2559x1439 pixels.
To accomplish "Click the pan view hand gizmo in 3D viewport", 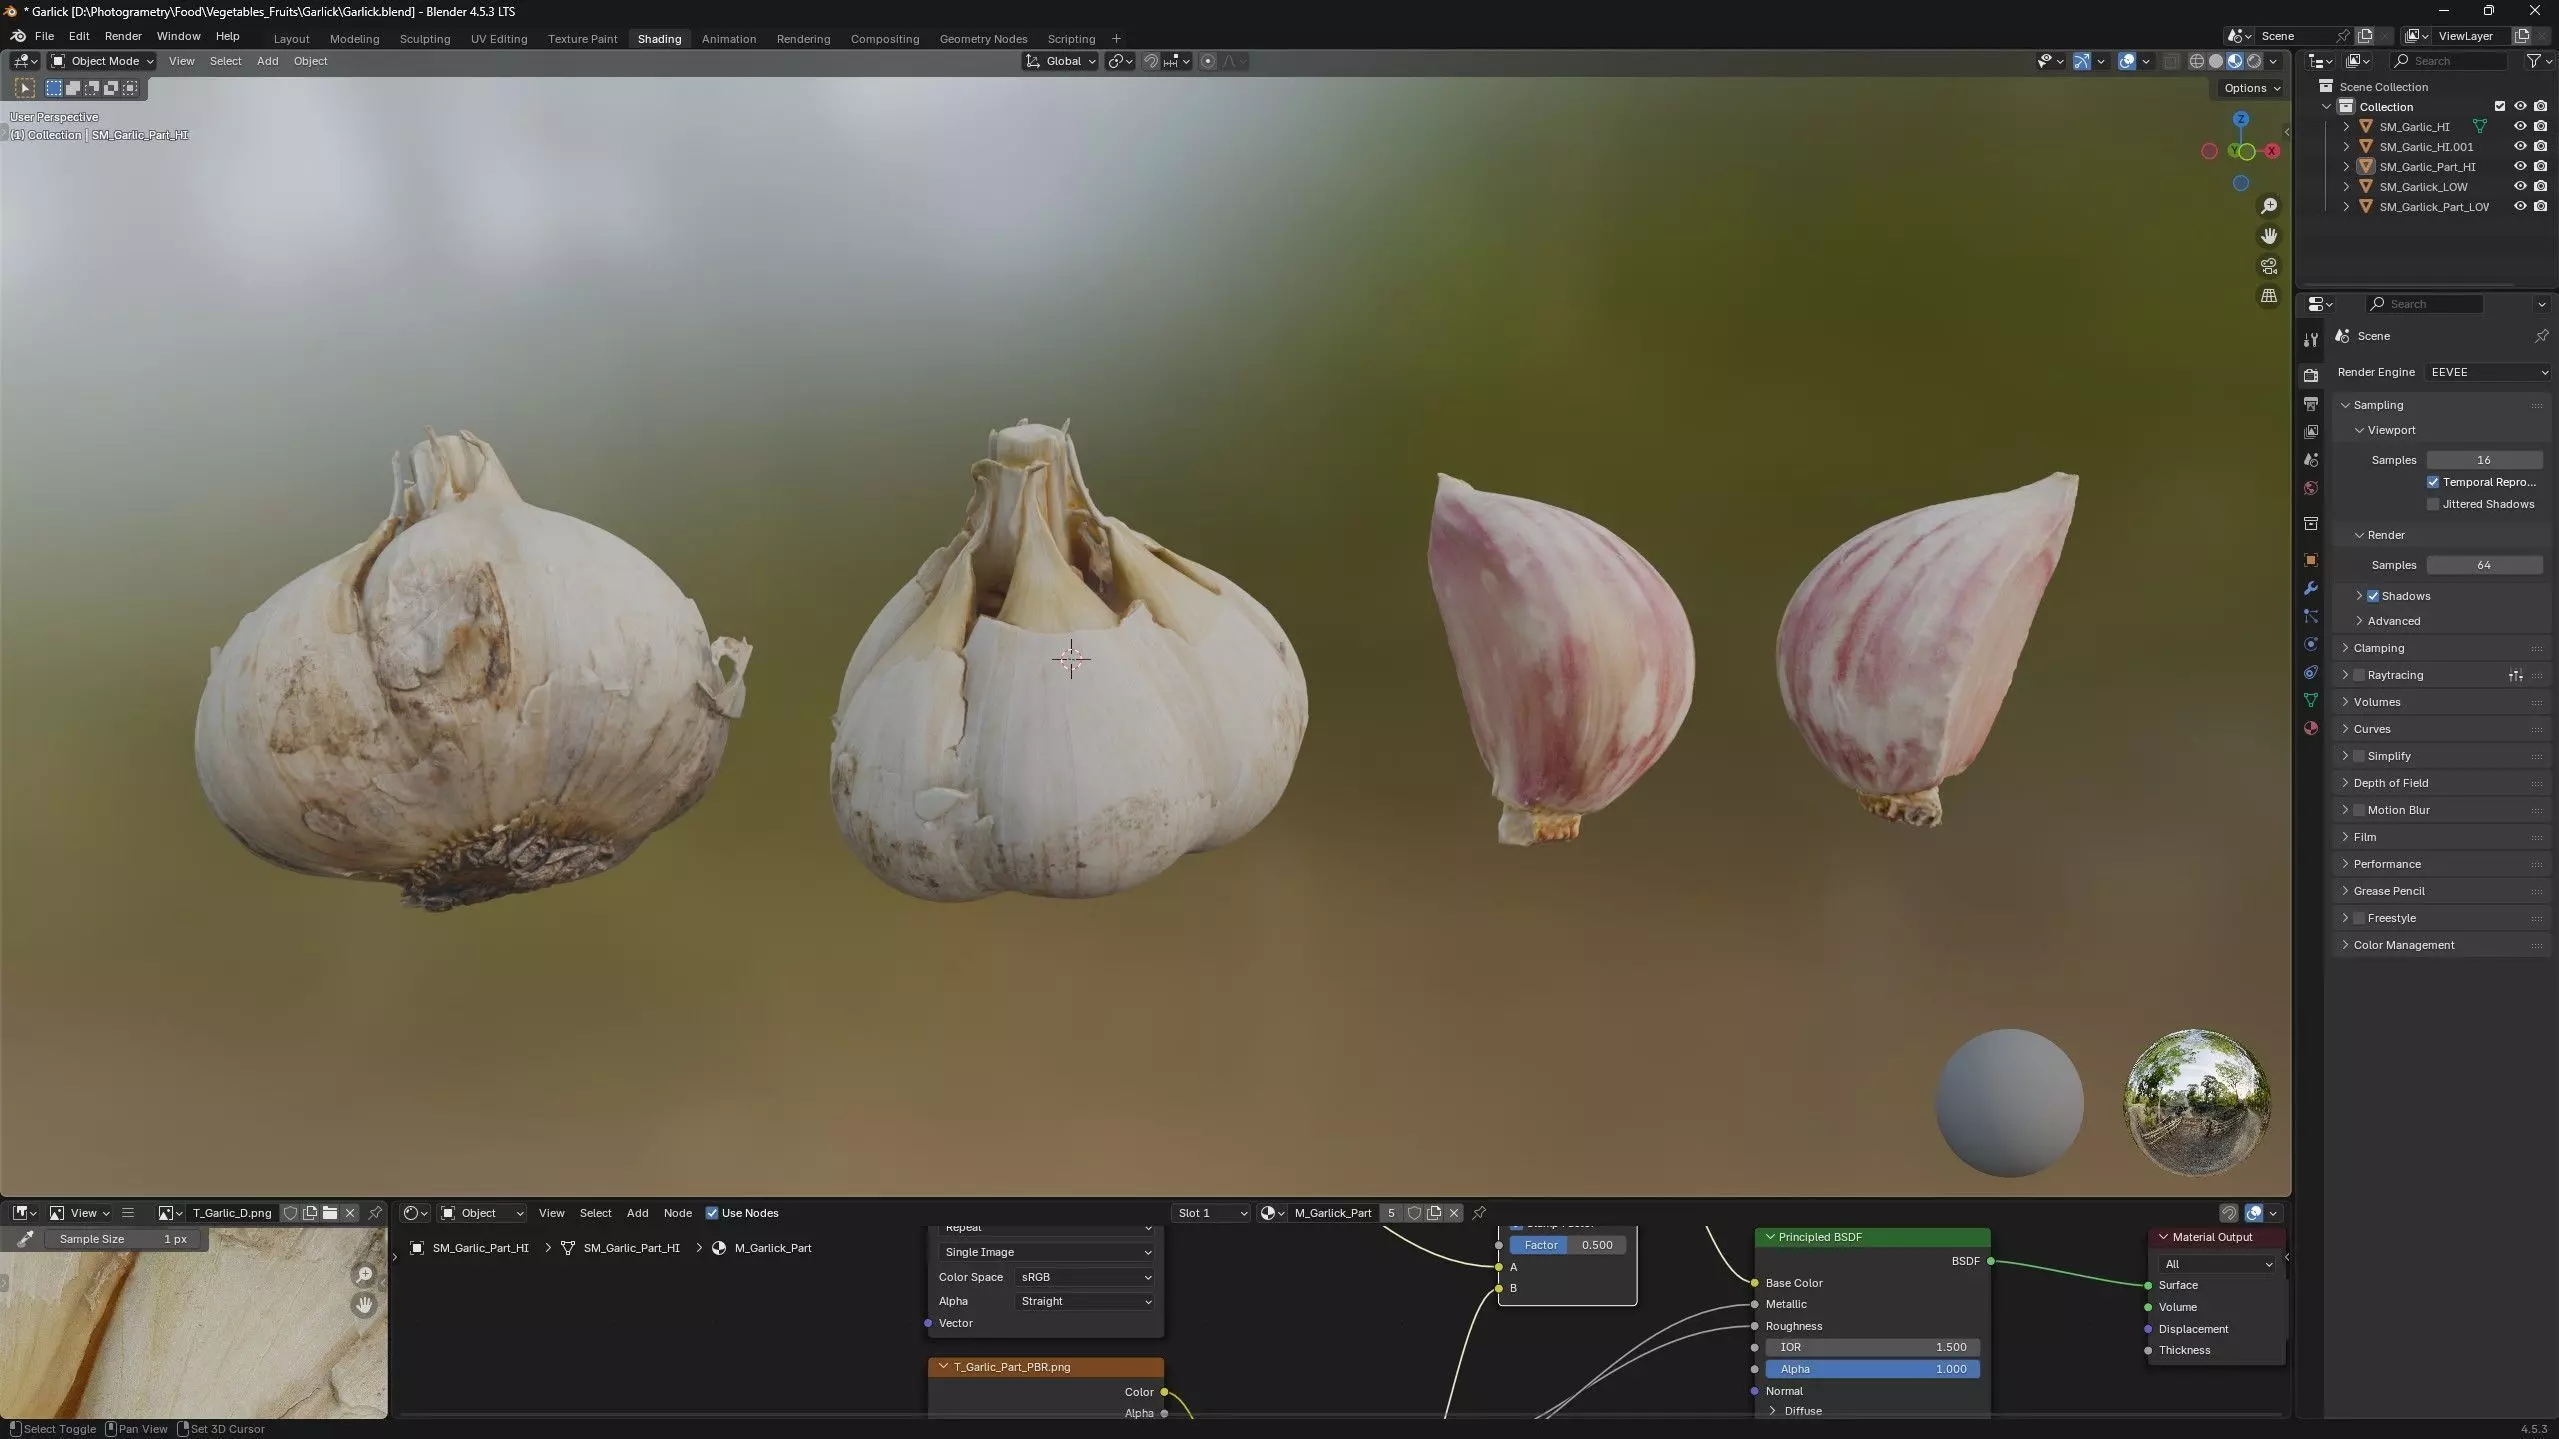I will (x=2269, y=236).
